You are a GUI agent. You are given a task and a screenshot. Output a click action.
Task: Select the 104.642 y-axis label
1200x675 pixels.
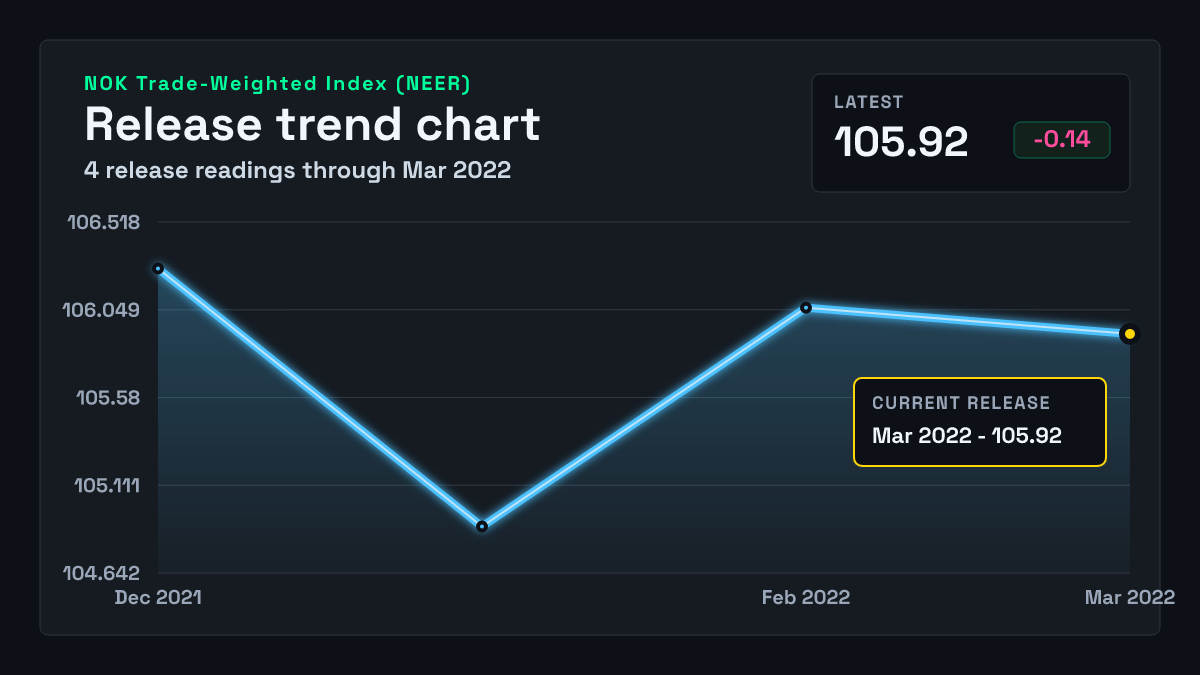(x=101, y=574)
